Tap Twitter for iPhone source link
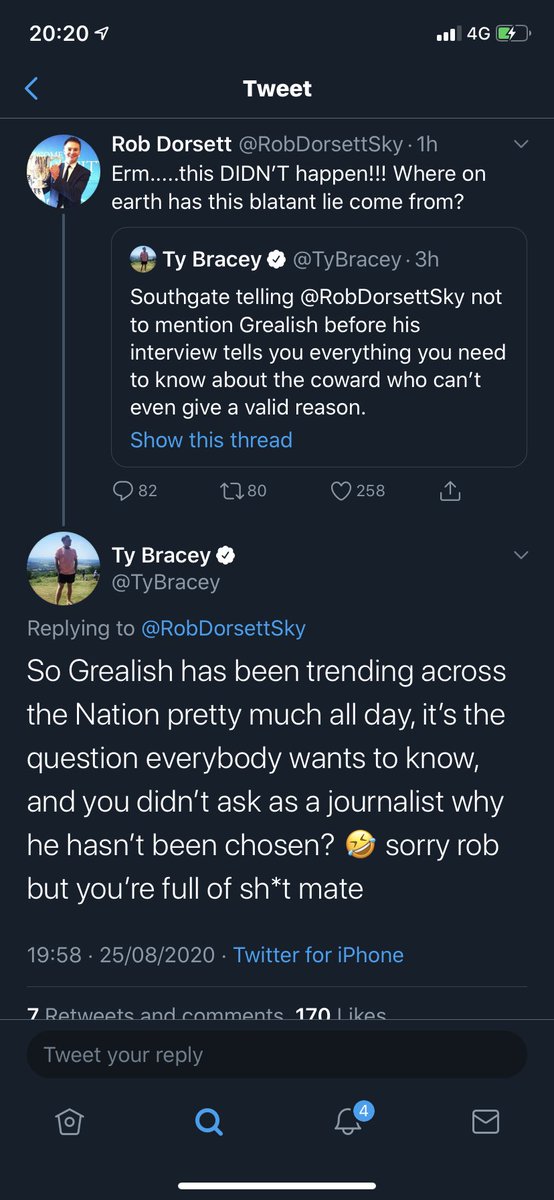Viewport: 554px width, 1200px height. click(x=318, y=955)
